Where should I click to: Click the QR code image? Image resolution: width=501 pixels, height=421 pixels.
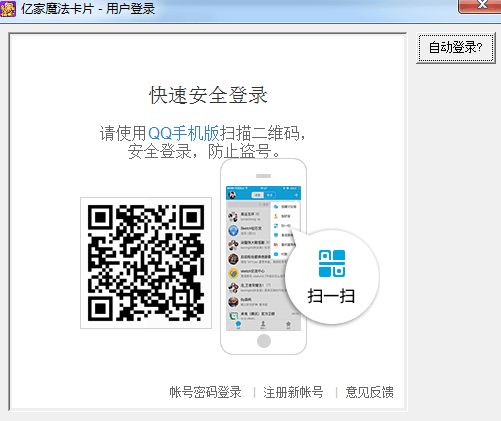pyautogui.click(x=146, y=263)
